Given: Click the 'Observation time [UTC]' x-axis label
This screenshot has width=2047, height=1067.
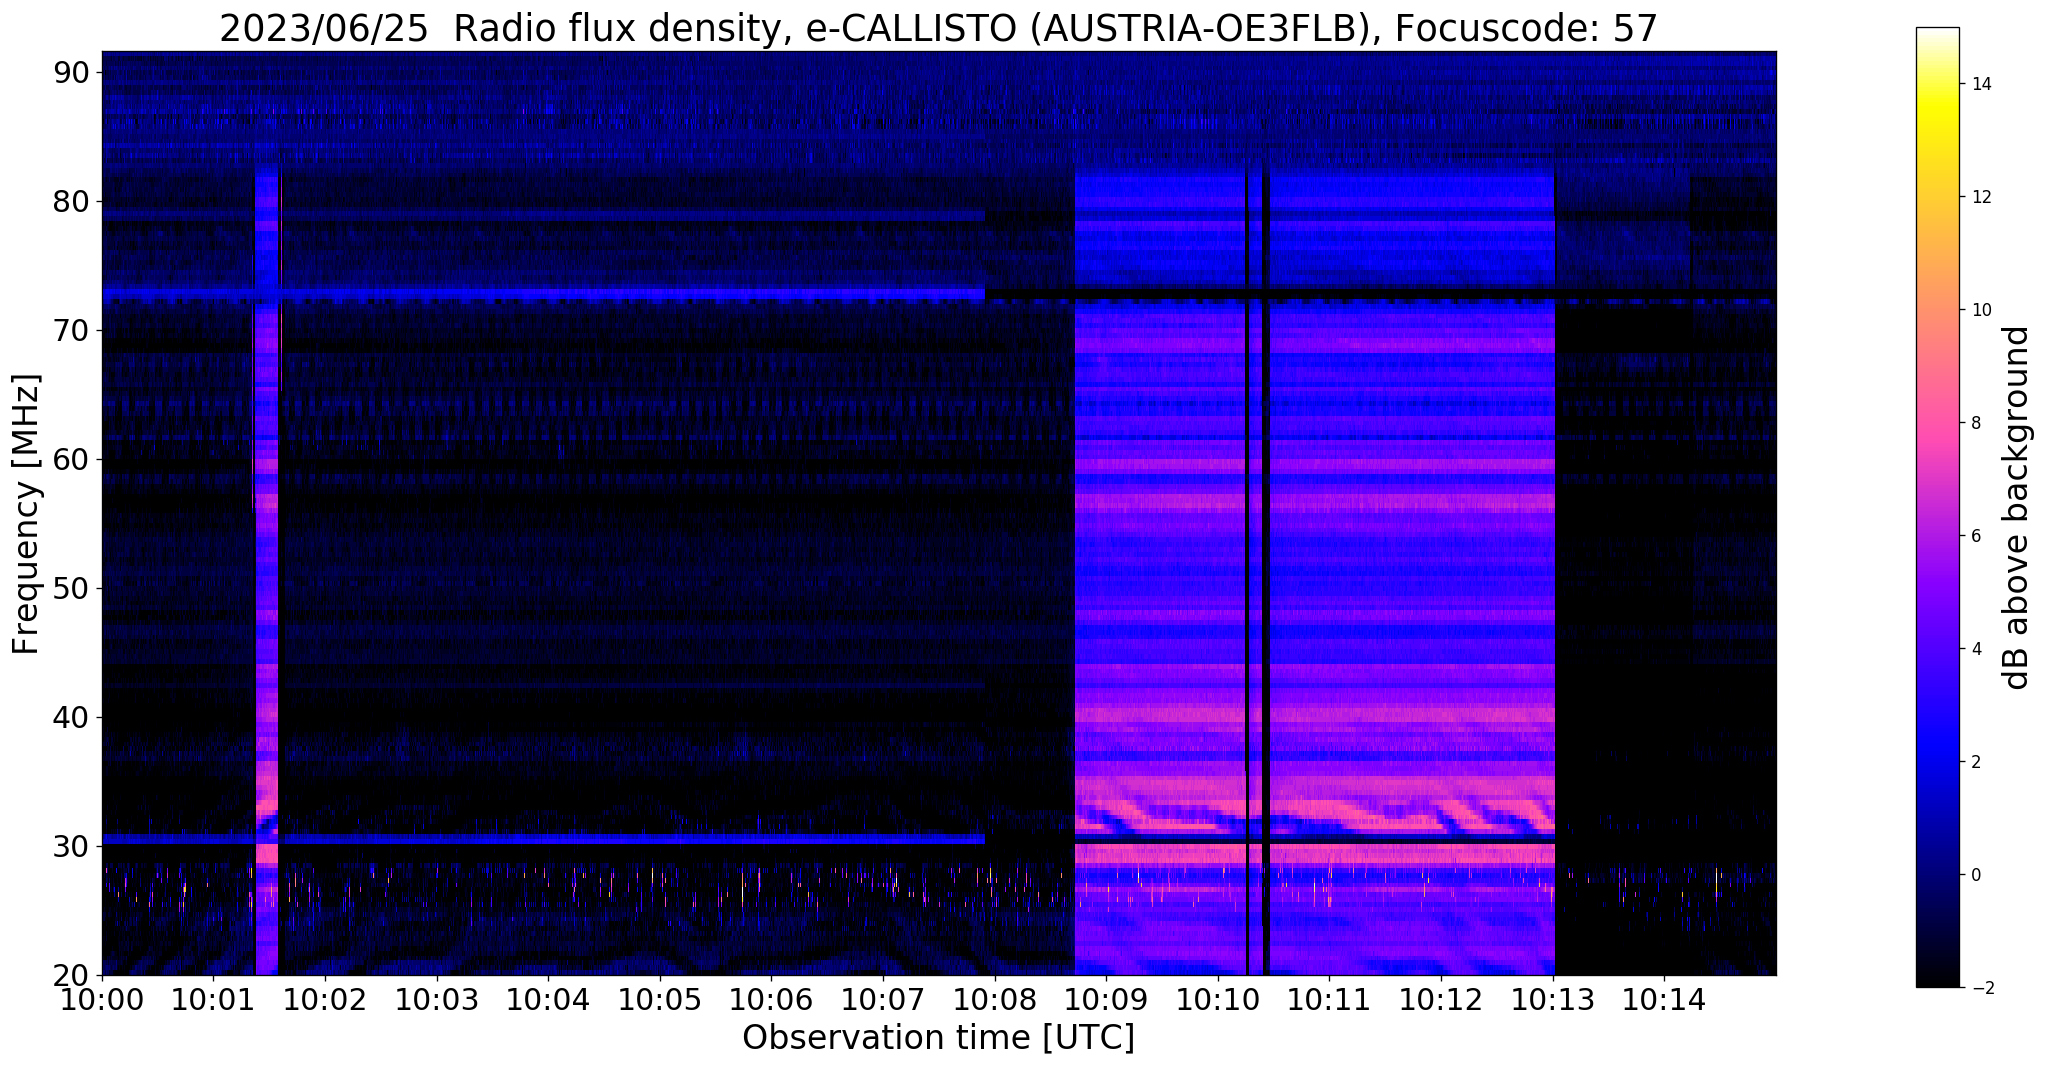Looking at the screenshot, I should pyautogui.click(x=938, y=1038).
